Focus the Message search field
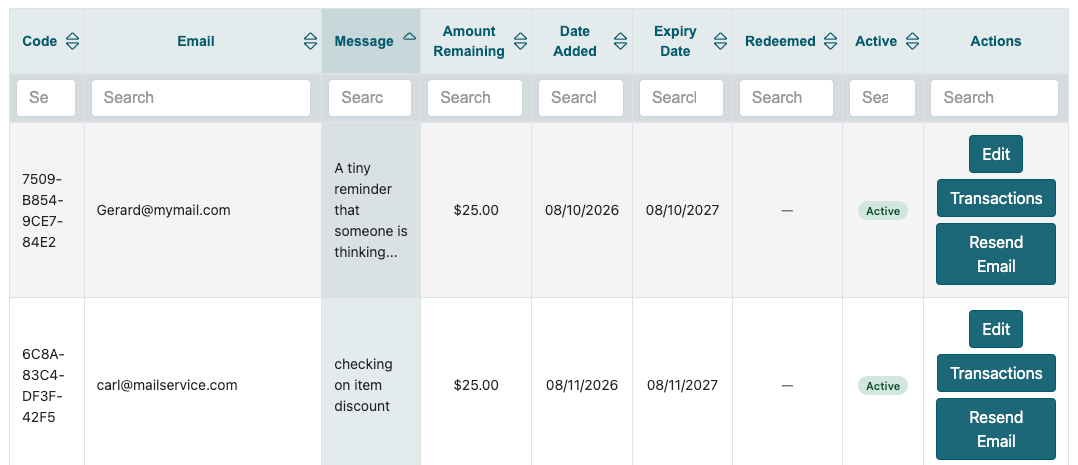The width and height of the screenshot is (1078, 465). [x=370, y=98]
